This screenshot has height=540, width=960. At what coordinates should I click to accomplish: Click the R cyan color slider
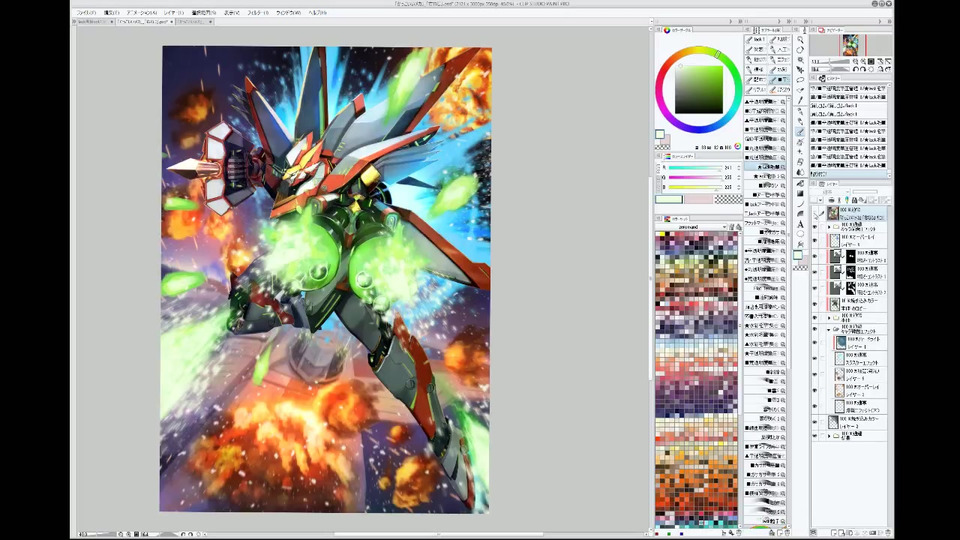696,167
